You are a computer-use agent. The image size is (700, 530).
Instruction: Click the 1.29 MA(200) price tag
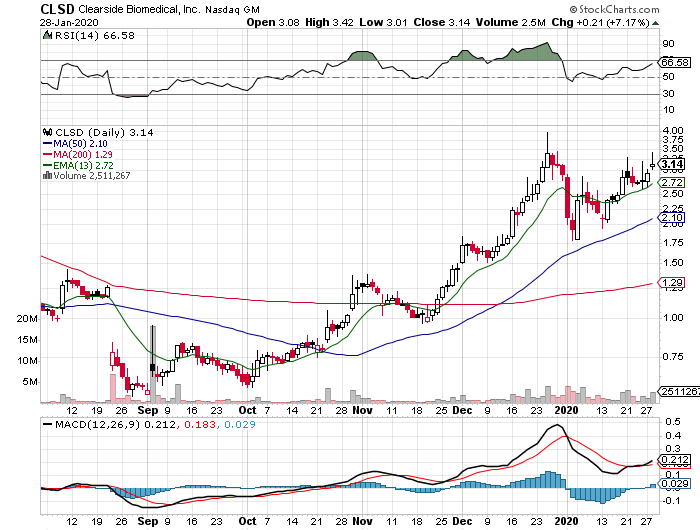click(672, 285)
